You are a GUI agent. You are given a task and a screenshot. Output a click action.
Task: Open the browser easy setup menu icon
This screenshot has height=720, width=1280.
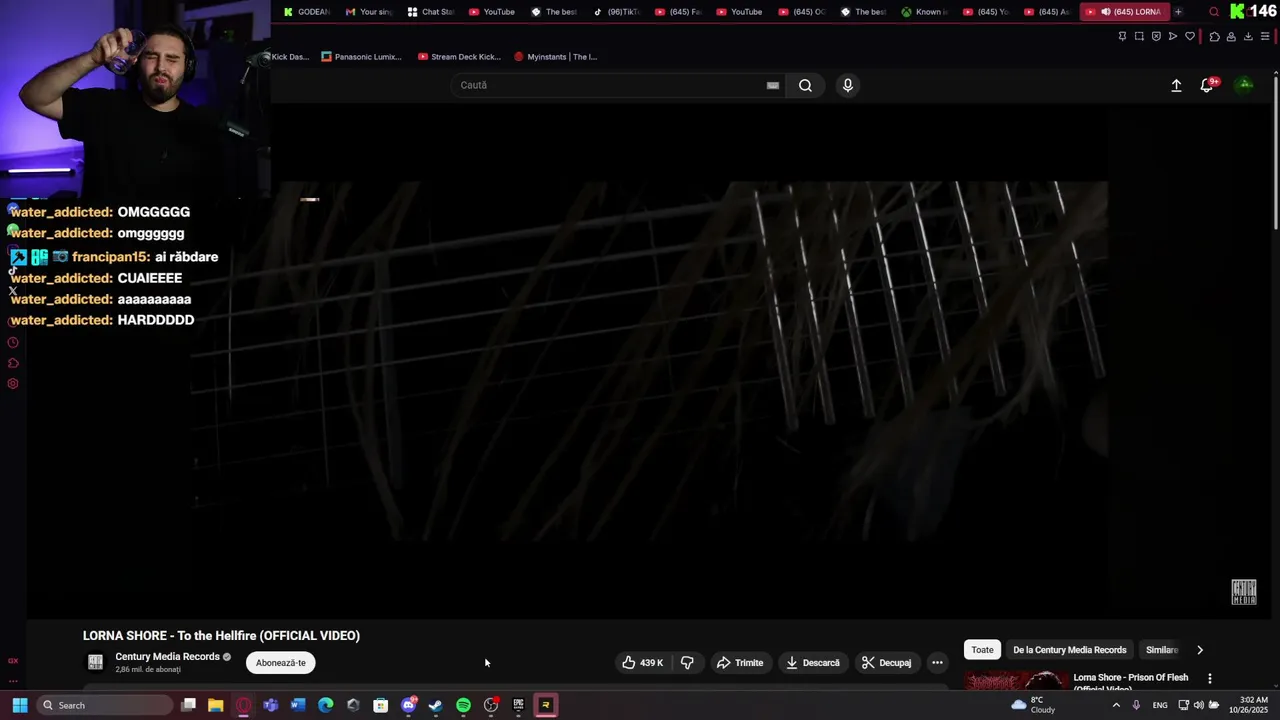(1265, 36)
